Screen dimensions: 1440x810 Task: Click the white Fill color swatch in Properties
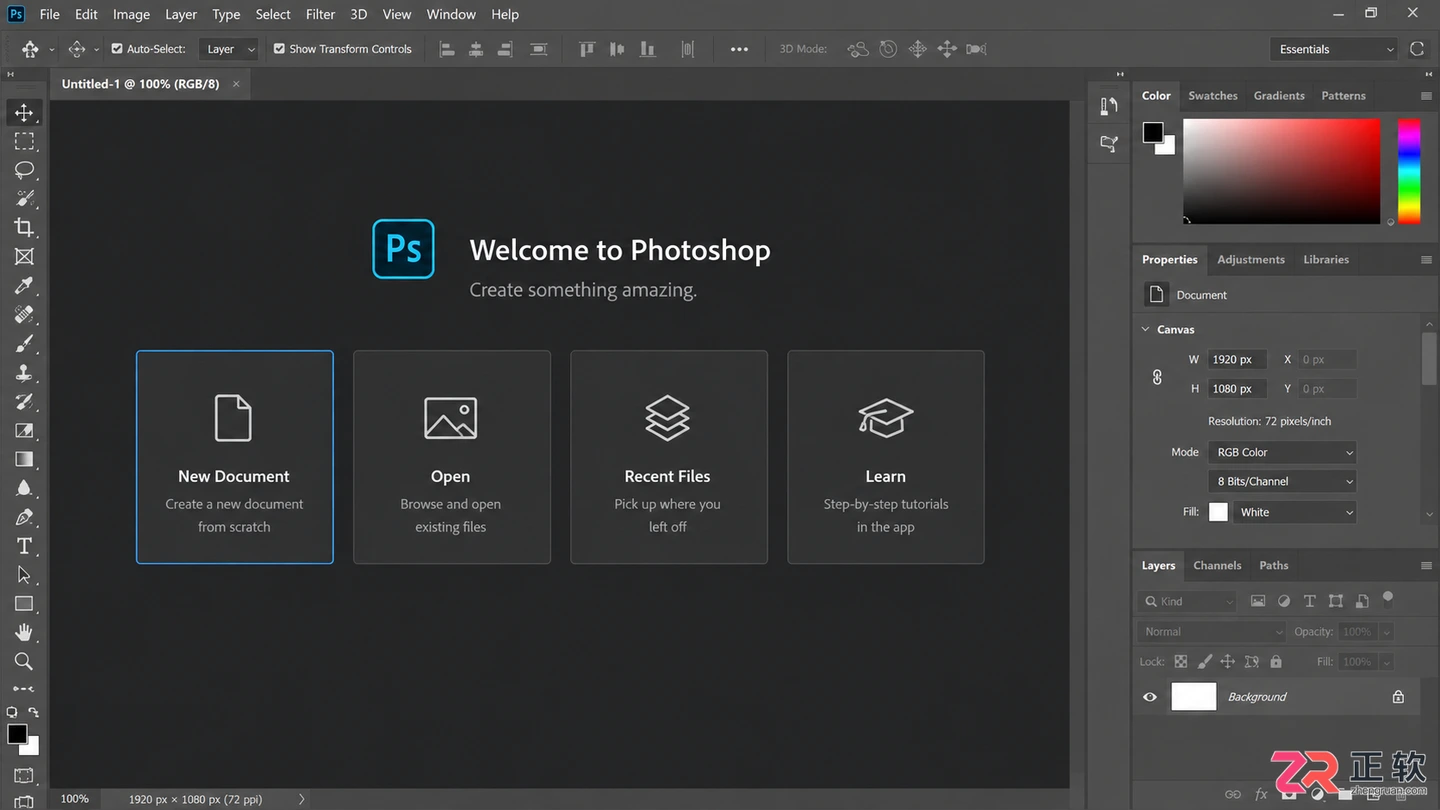tap(1218, 512)
